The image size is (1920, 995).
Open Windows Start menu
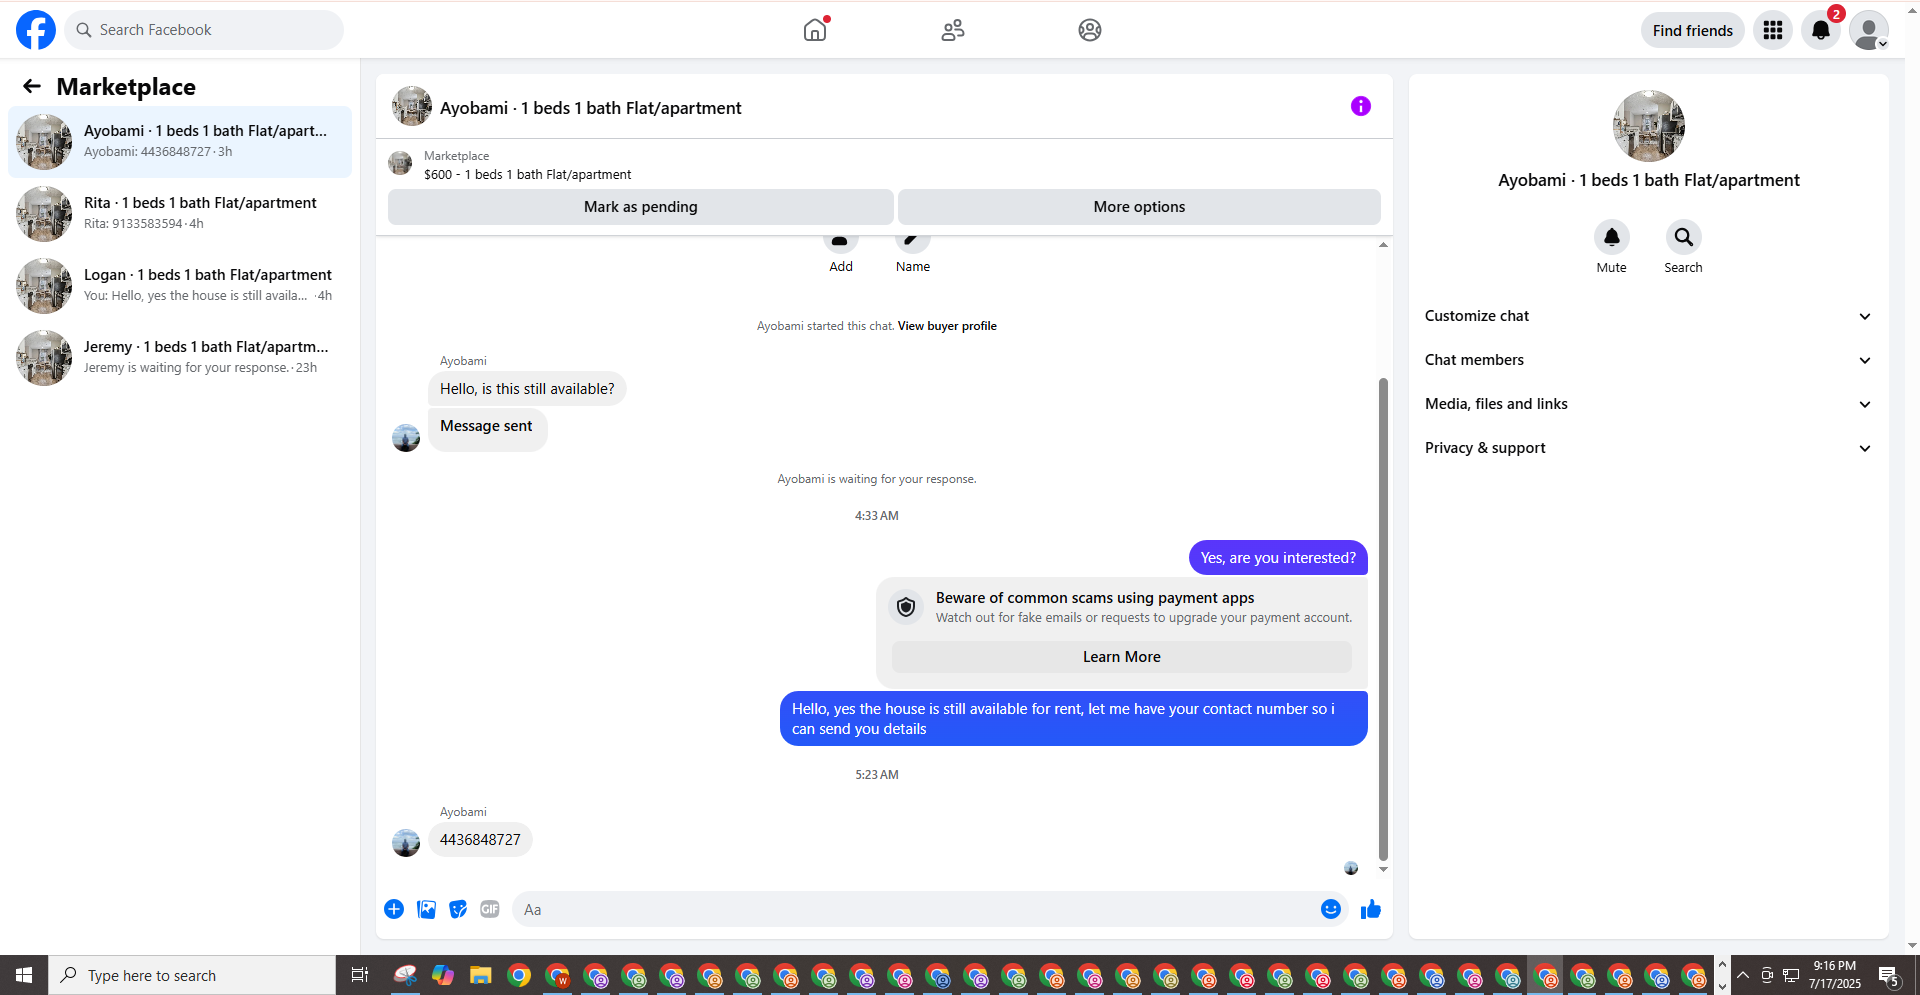[24, 975]
